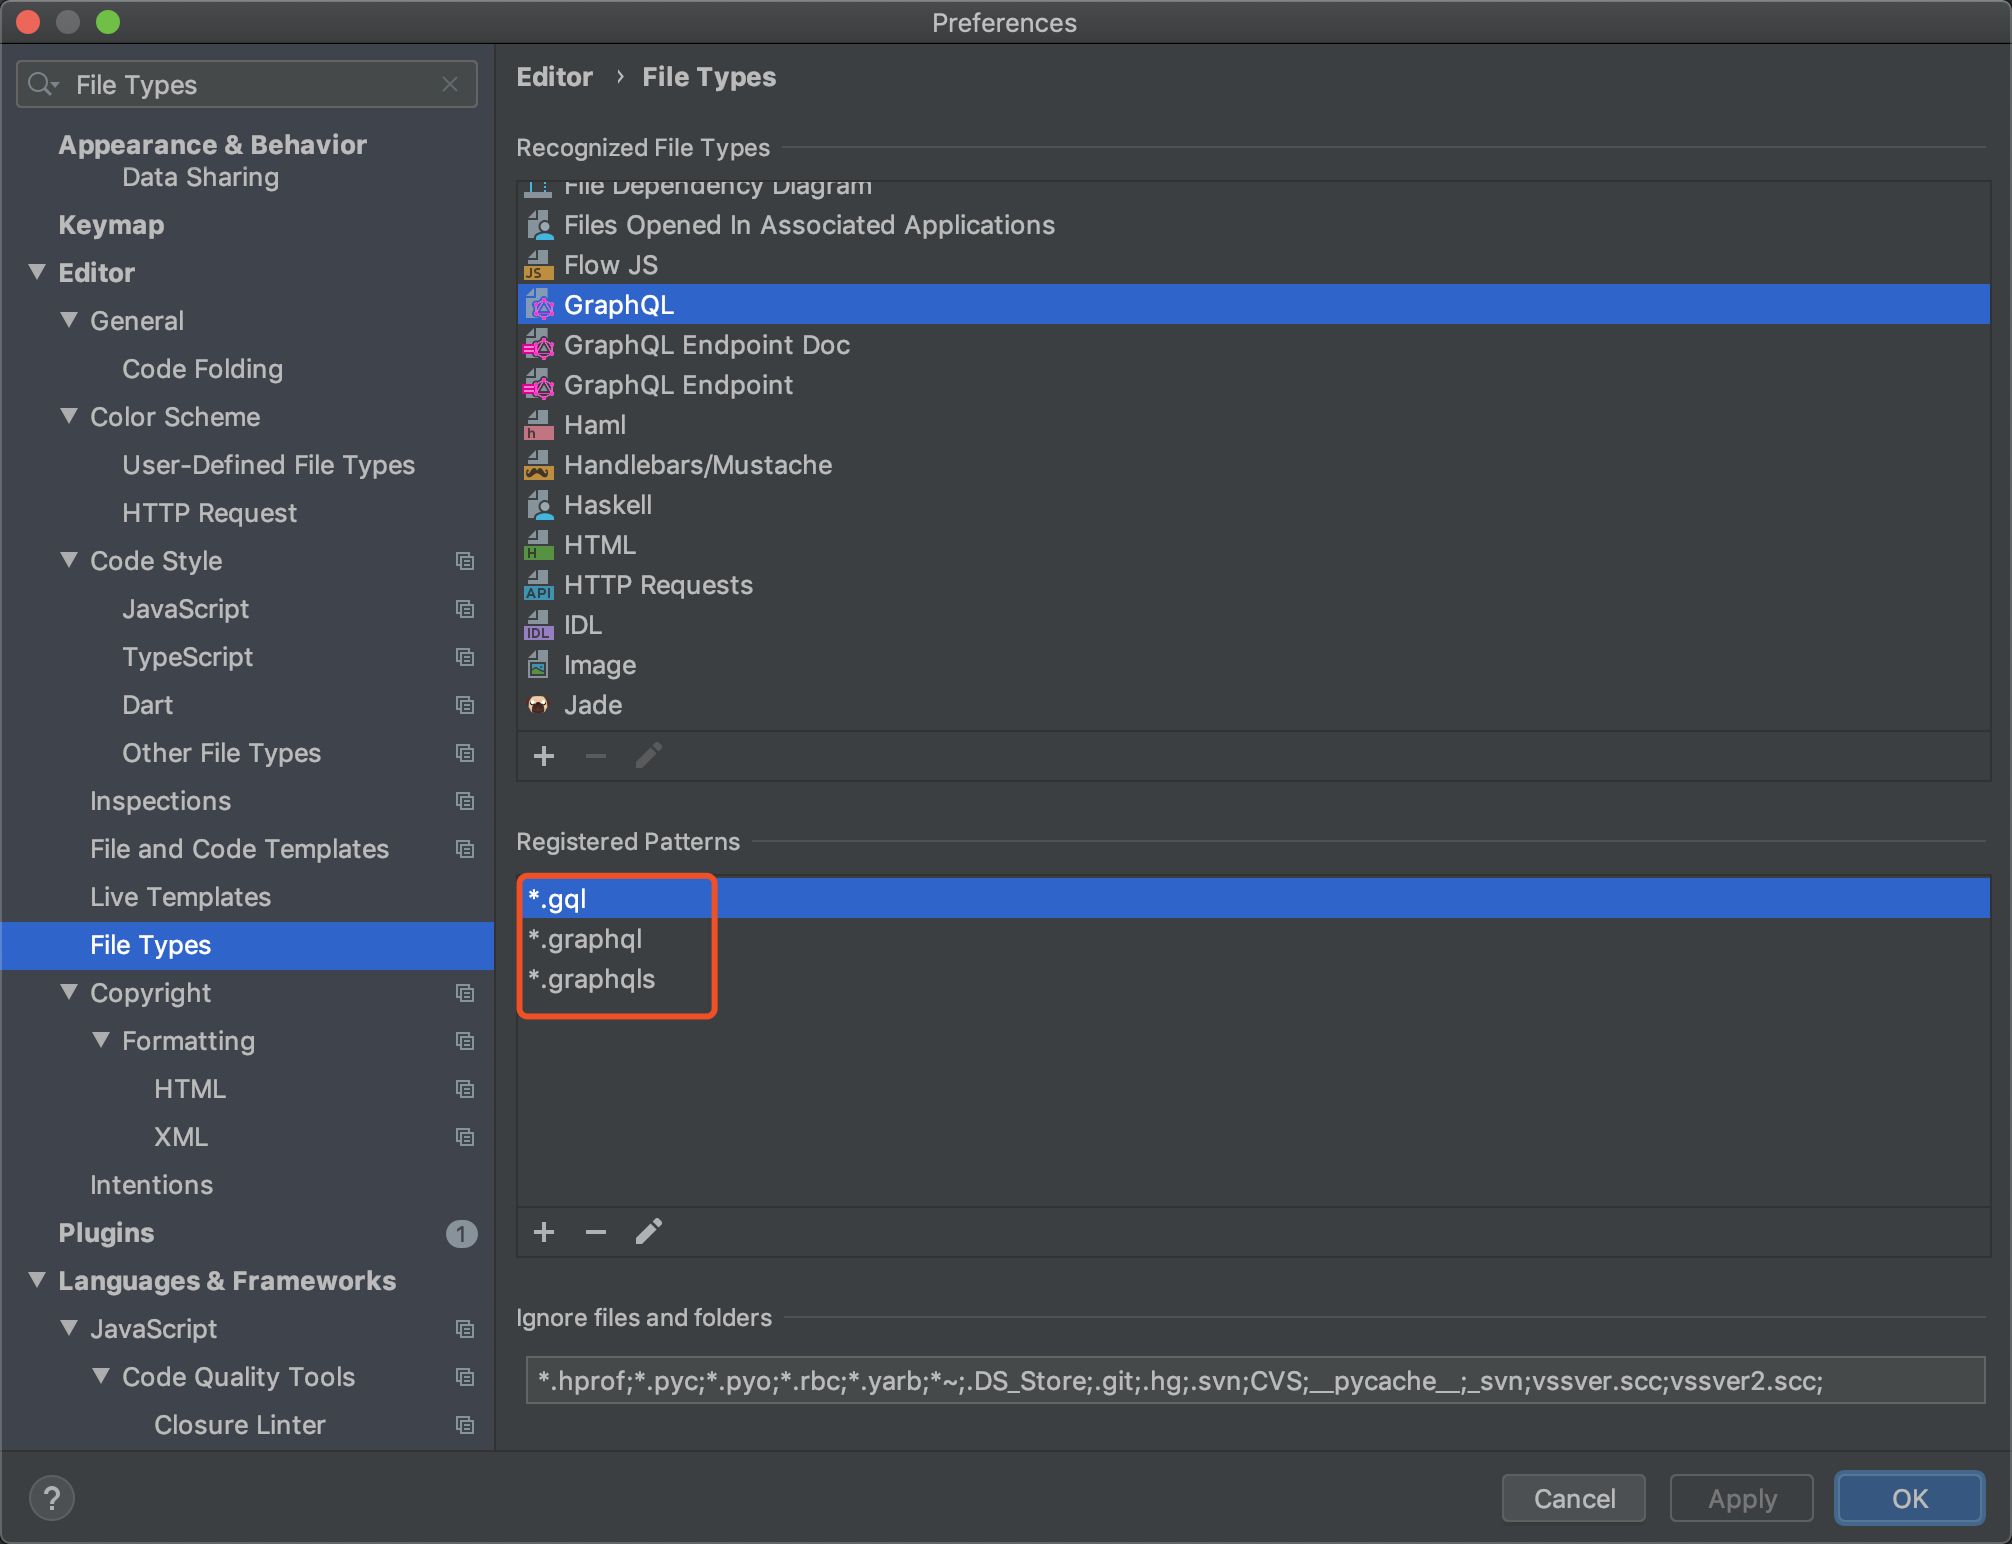Edit the selected pattern with the pencil icon
Image resolution: width=2012 pixels, height=1544 pixels.
click(x=648, y=1232)
